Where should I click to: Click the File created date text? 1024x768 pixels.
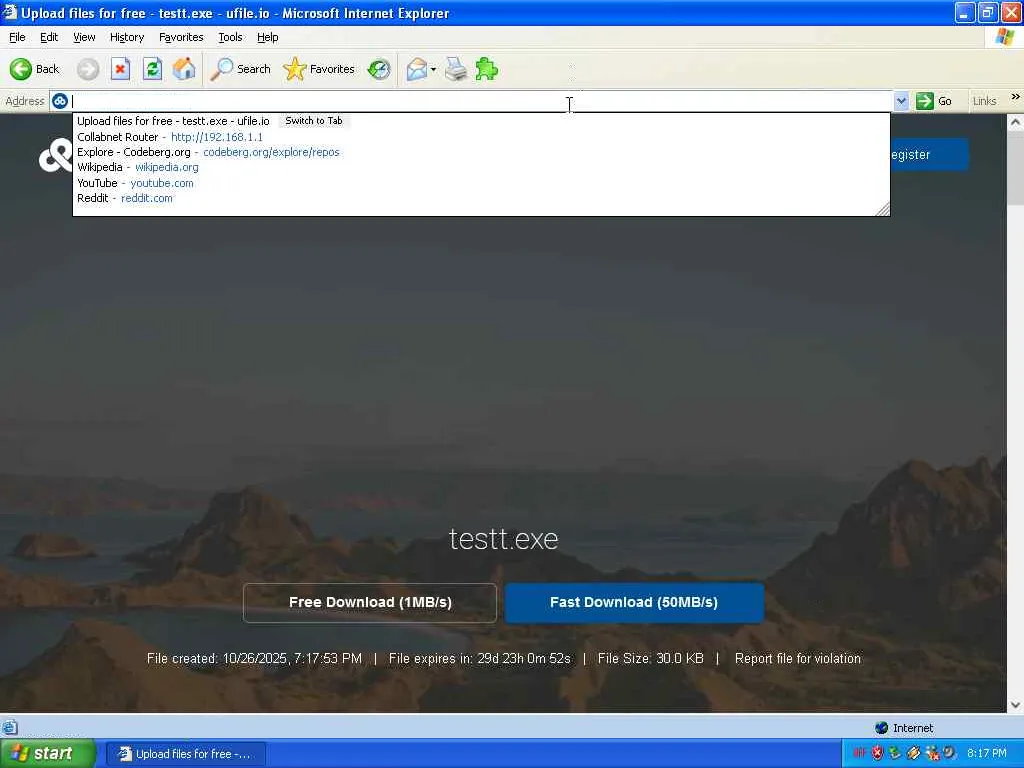pos(254,658)
